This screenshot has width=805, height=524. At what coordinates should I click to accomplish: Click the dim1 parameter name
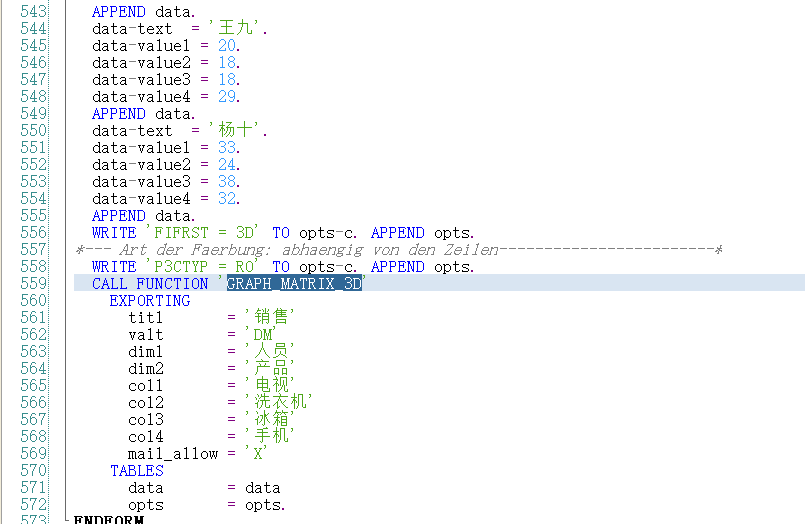pos(145,352)
